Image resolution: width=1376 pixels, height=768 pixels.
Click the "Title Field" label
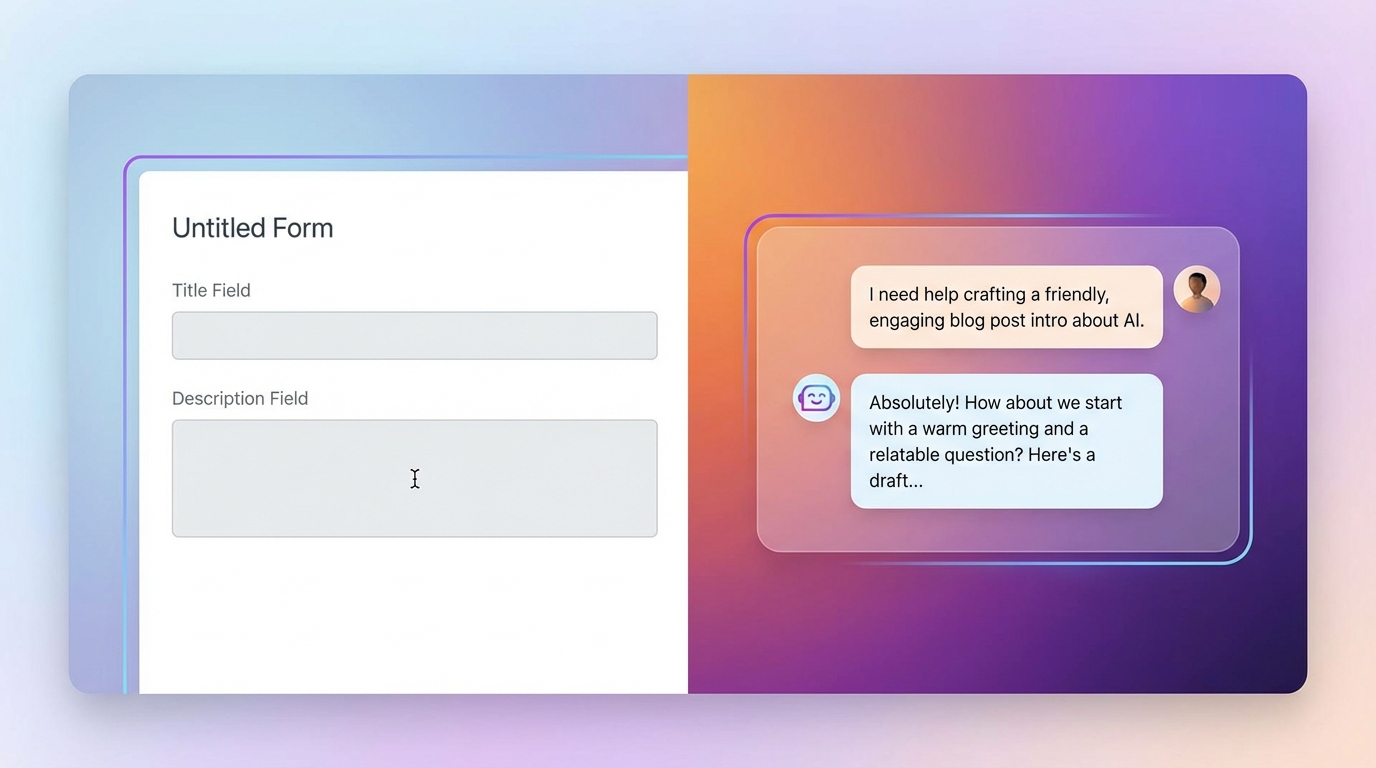pos(211,290)
